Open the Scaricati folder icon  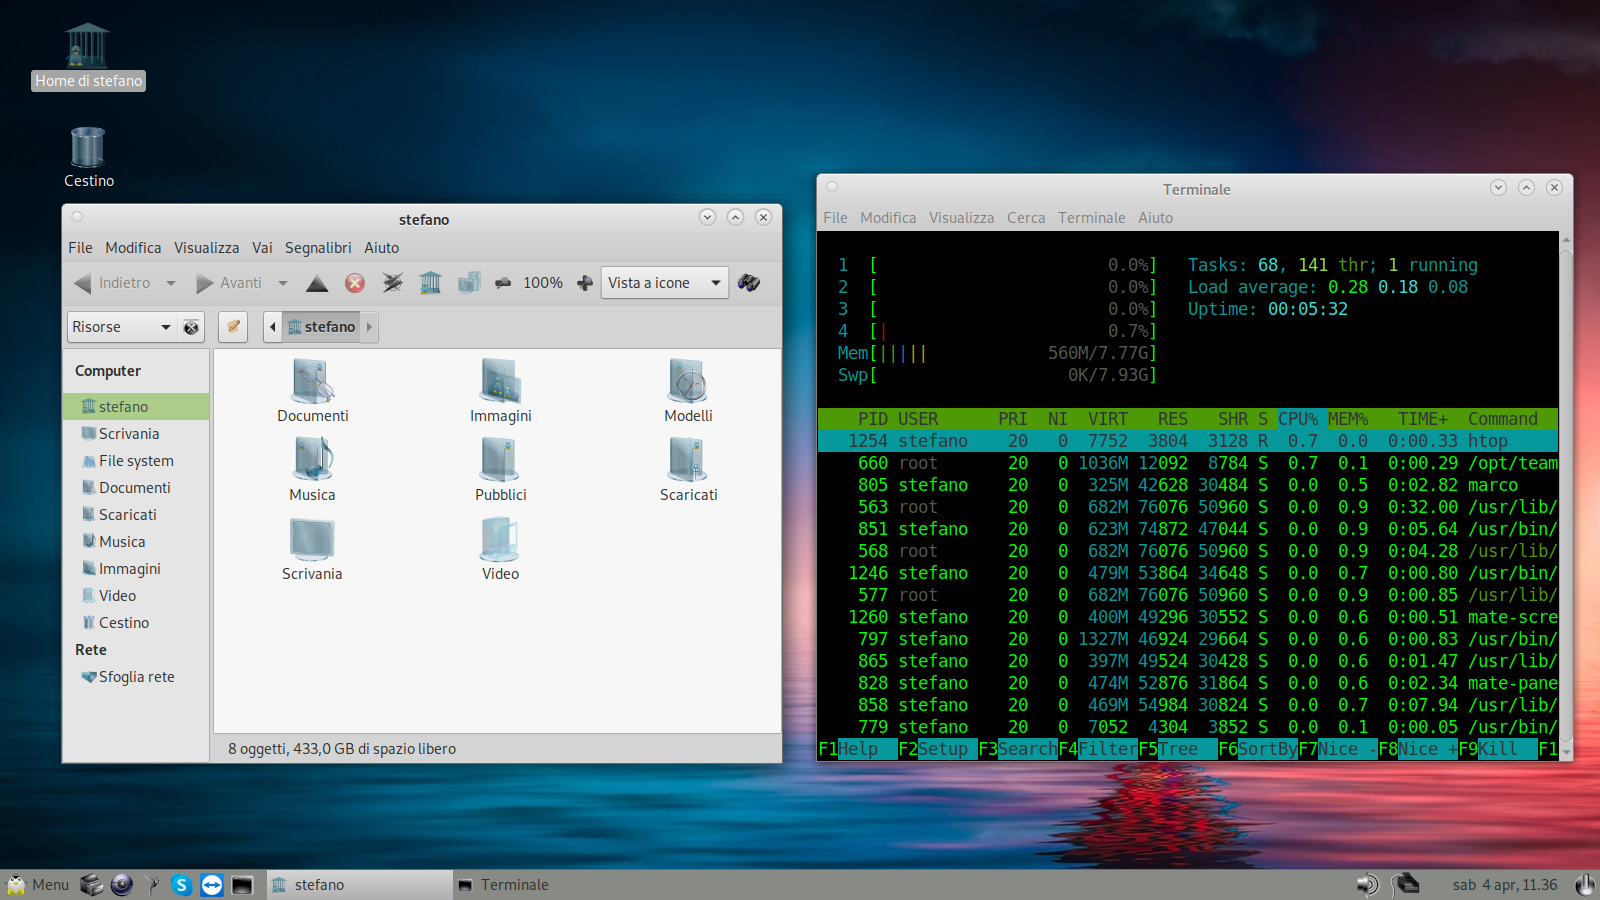point(688,470)
